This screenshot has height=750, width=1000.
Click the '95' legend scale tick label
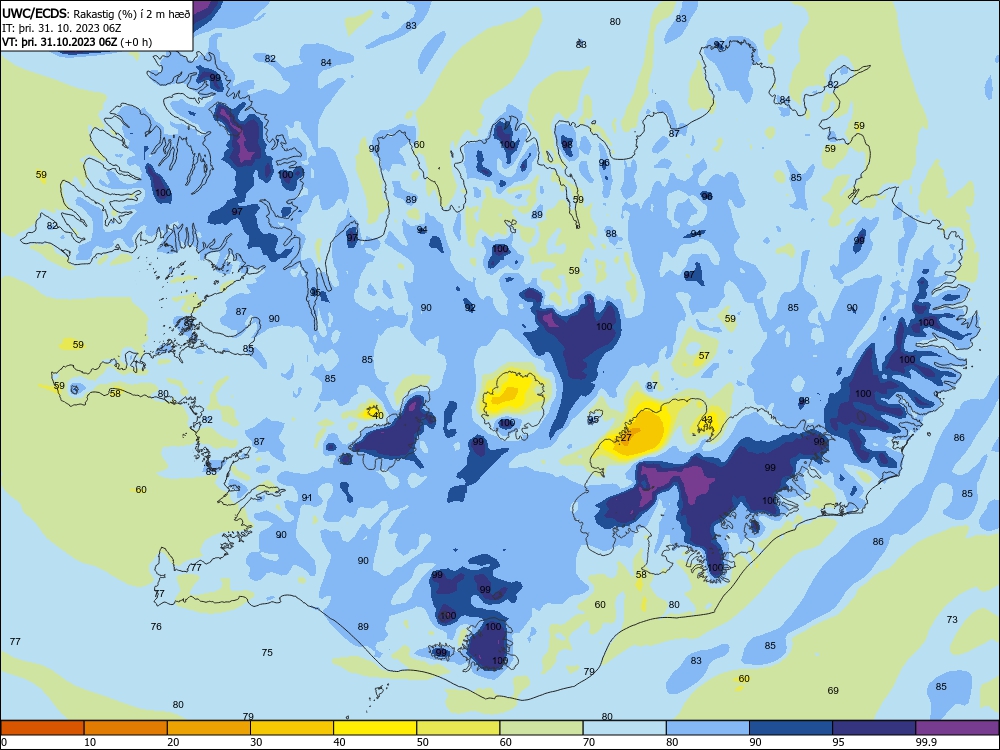pos(838,742)
